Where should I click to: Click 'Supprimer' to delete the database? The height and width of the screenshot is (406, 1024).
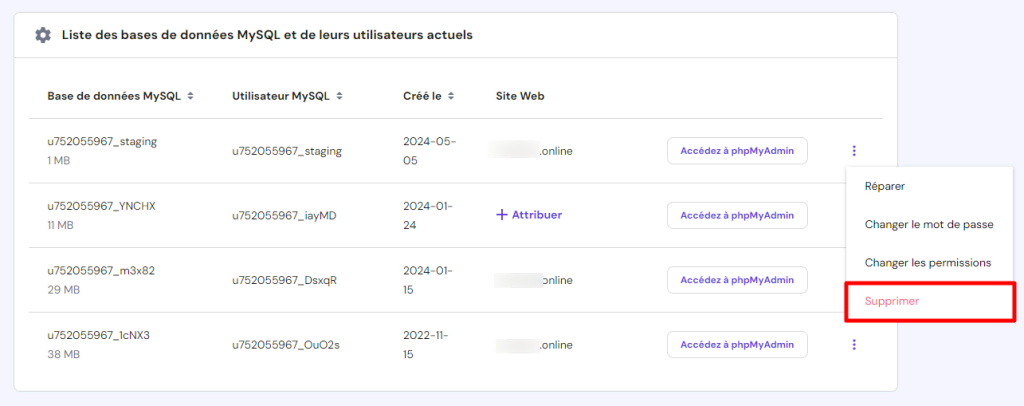(891, 301)
